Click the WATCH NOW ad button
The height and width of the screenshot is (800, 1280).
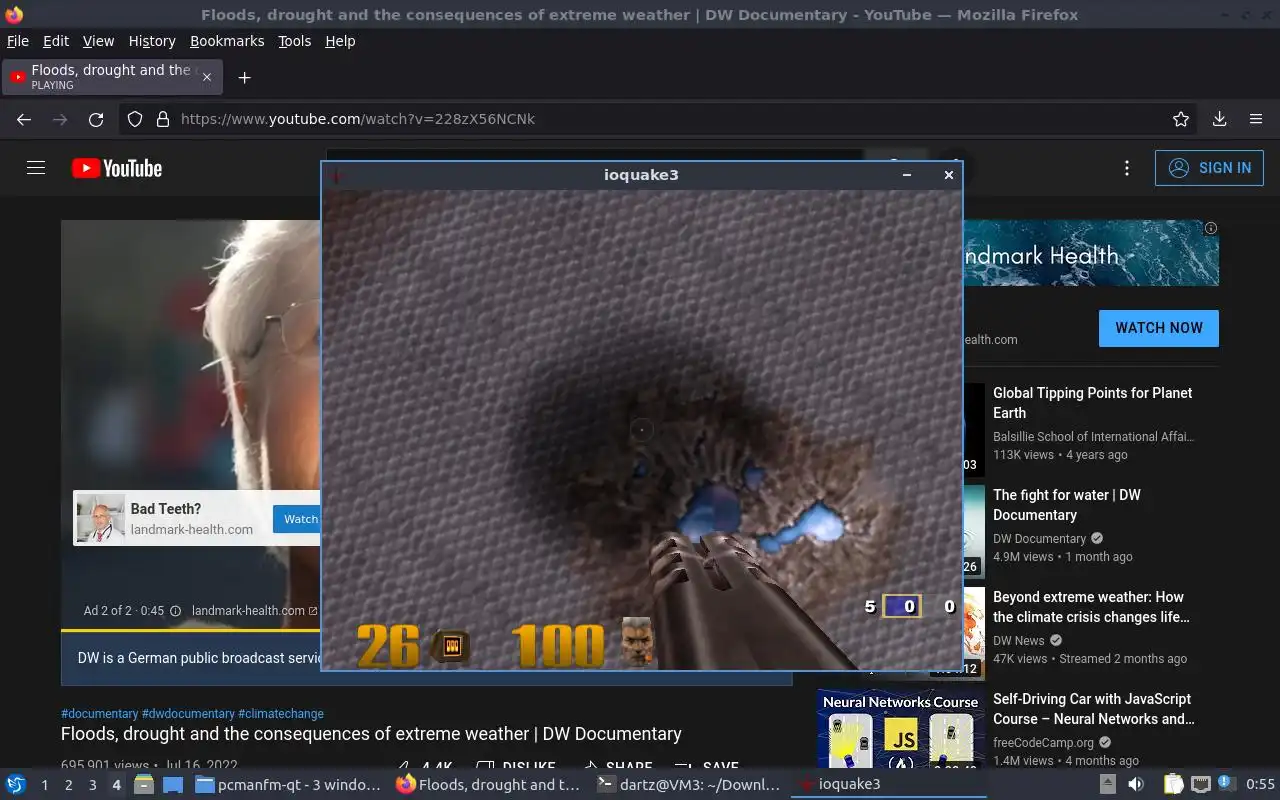[x=1159, y=328]
